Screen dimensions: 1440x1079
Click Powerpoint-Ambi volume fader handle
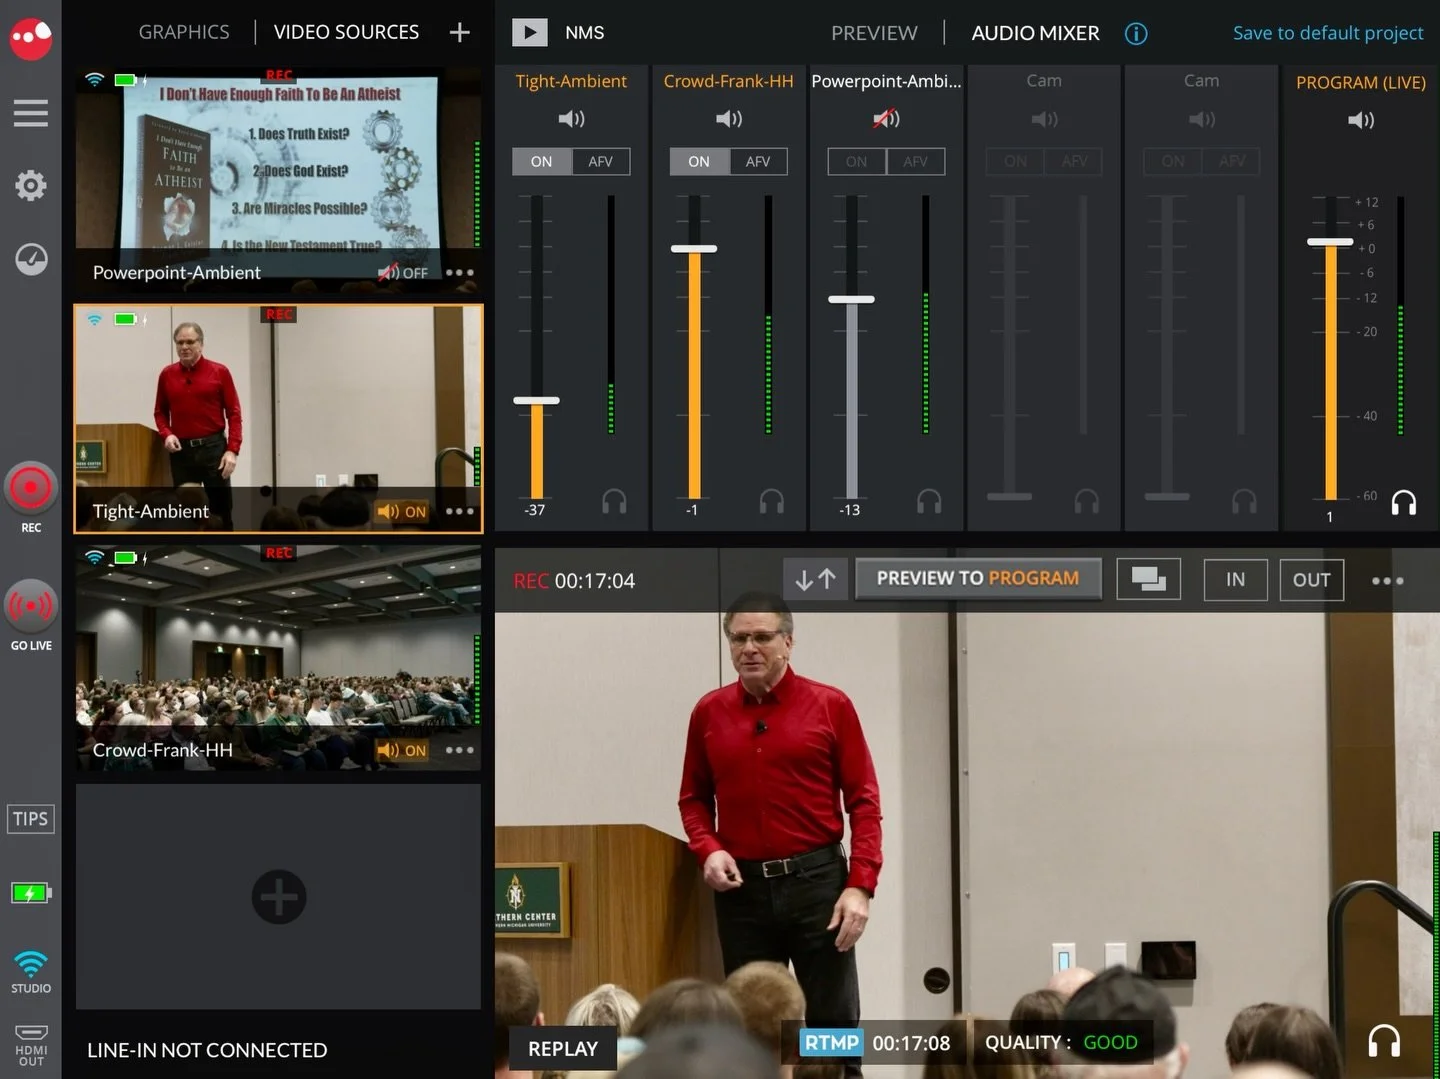pyautogui.click(x=852, y=299)
